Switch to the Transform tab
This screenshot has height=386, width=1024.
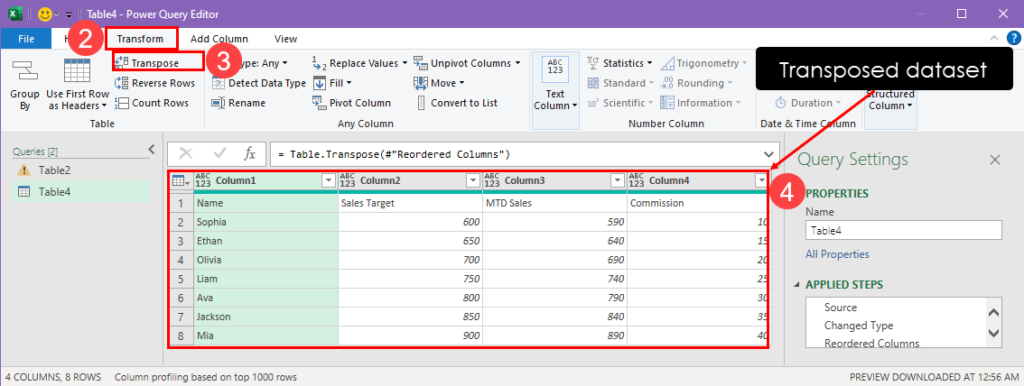(x=140, y=39)
